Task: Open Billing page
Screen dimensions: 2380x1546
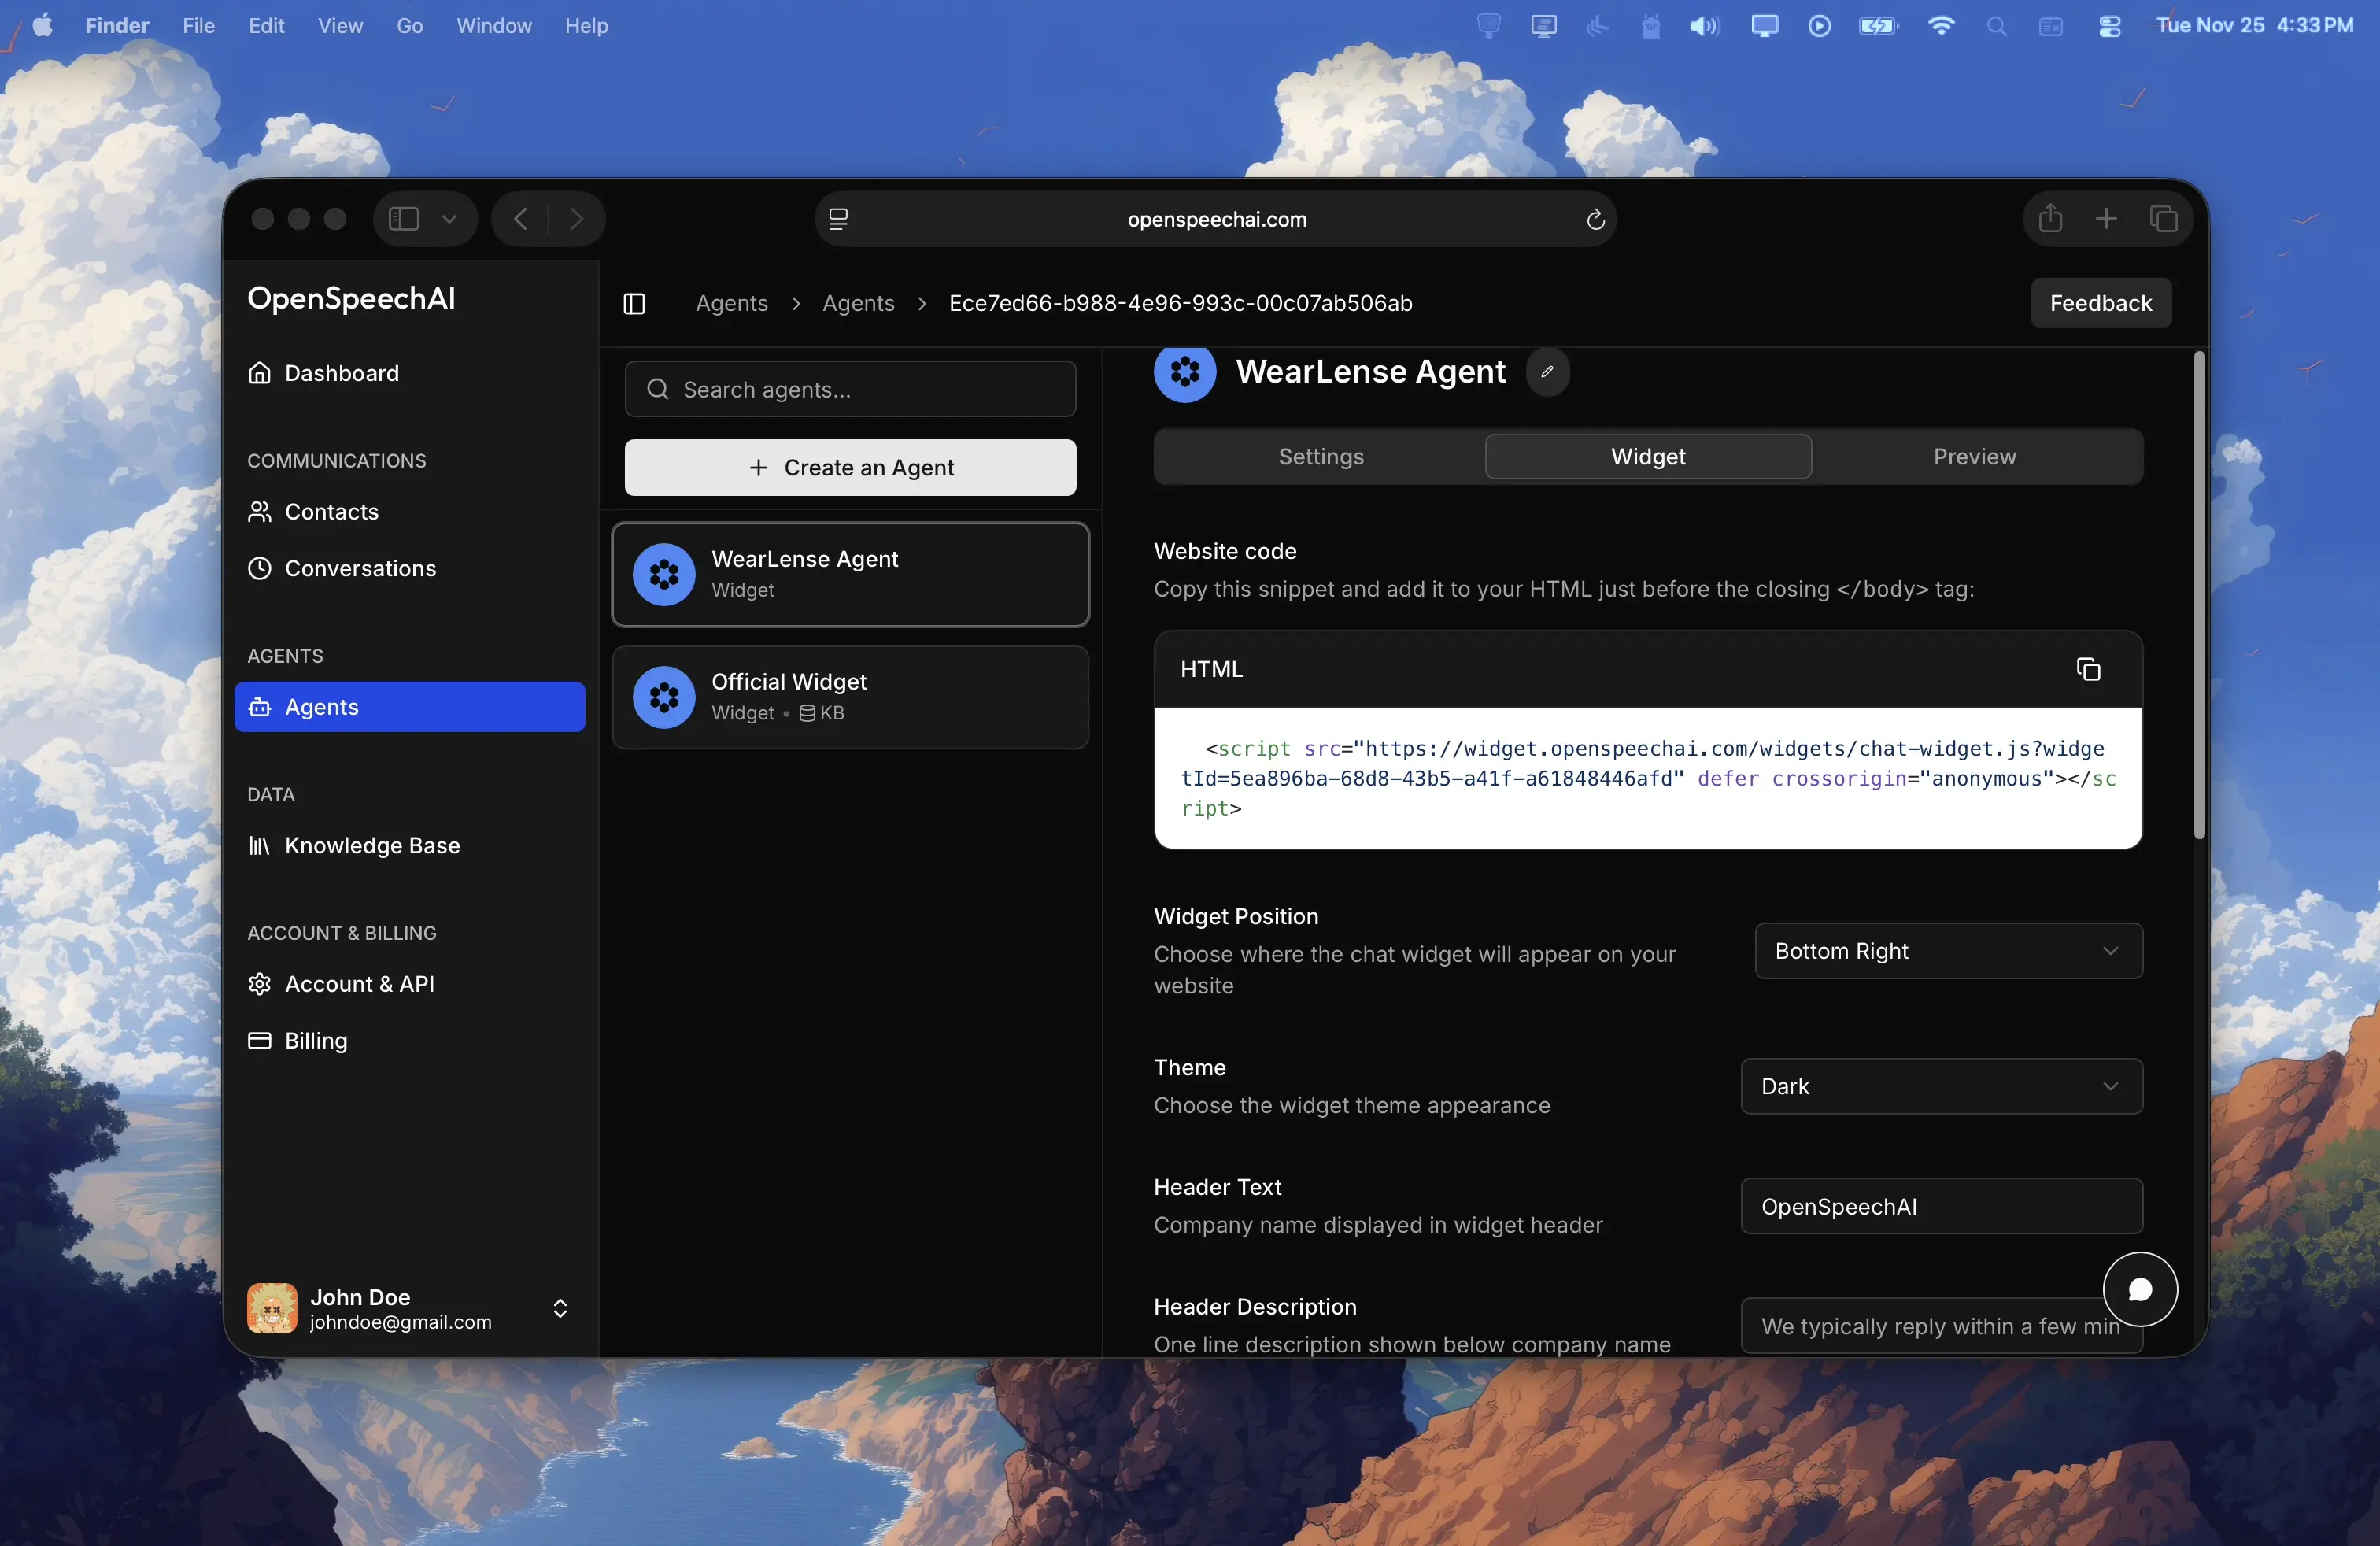Action: click(x=410, y=1040)
